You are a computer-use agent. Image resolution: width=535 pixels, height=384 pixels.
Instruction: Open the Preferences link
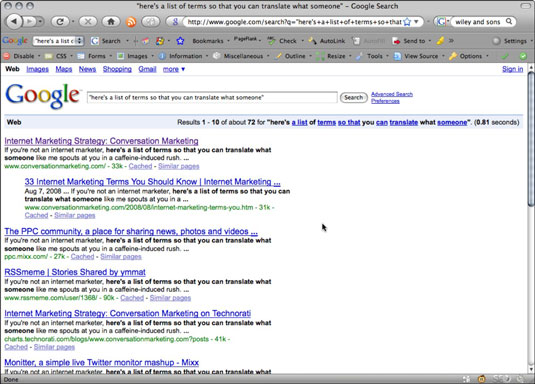[385, 101]
